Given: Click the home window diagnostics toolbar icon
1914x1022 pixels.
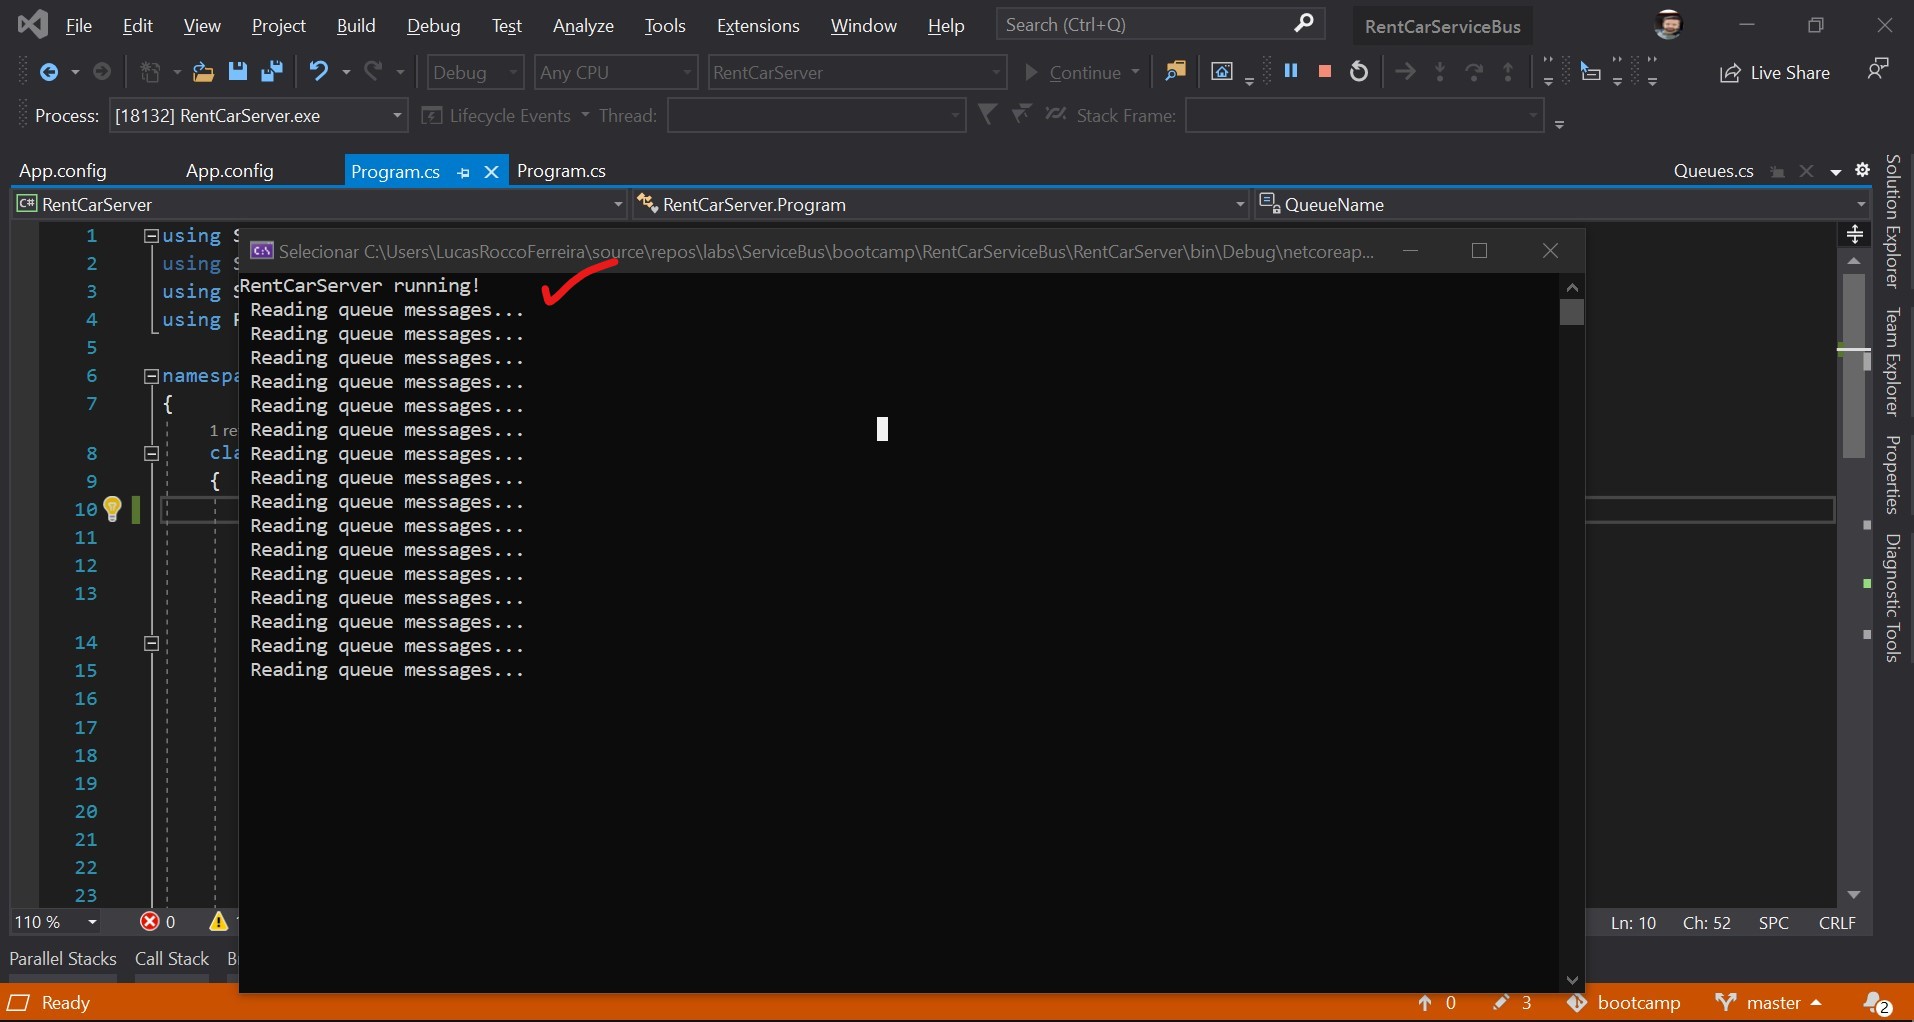Looking at the screenshot, I should [x=1222, y=72].
